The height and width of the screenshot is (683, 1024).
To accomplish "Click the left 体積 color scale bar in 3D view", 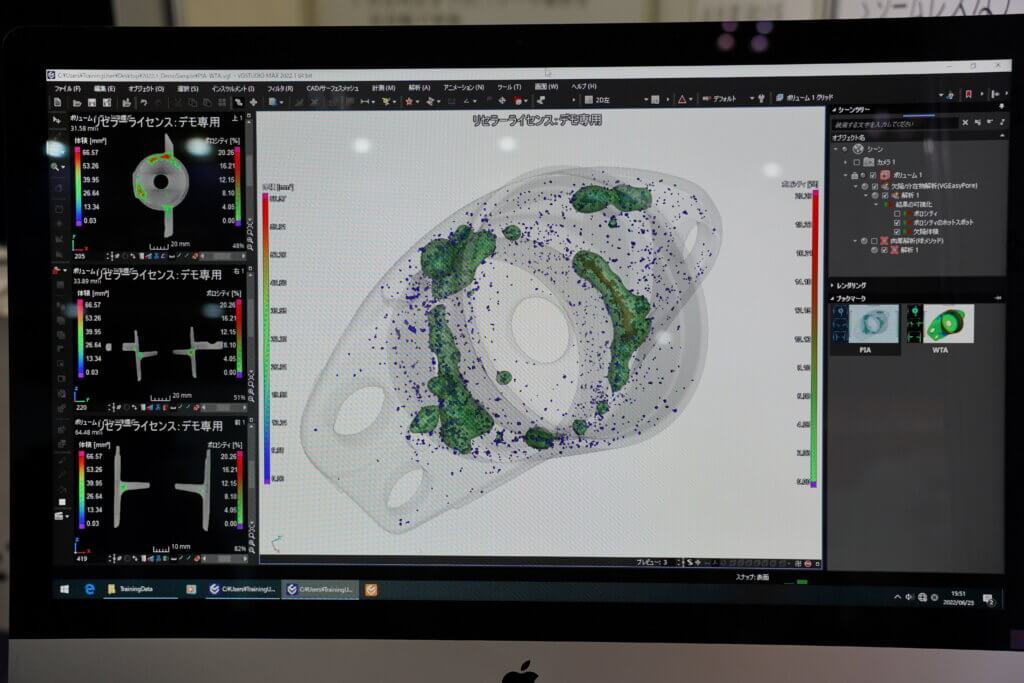I will pos(266,338).
